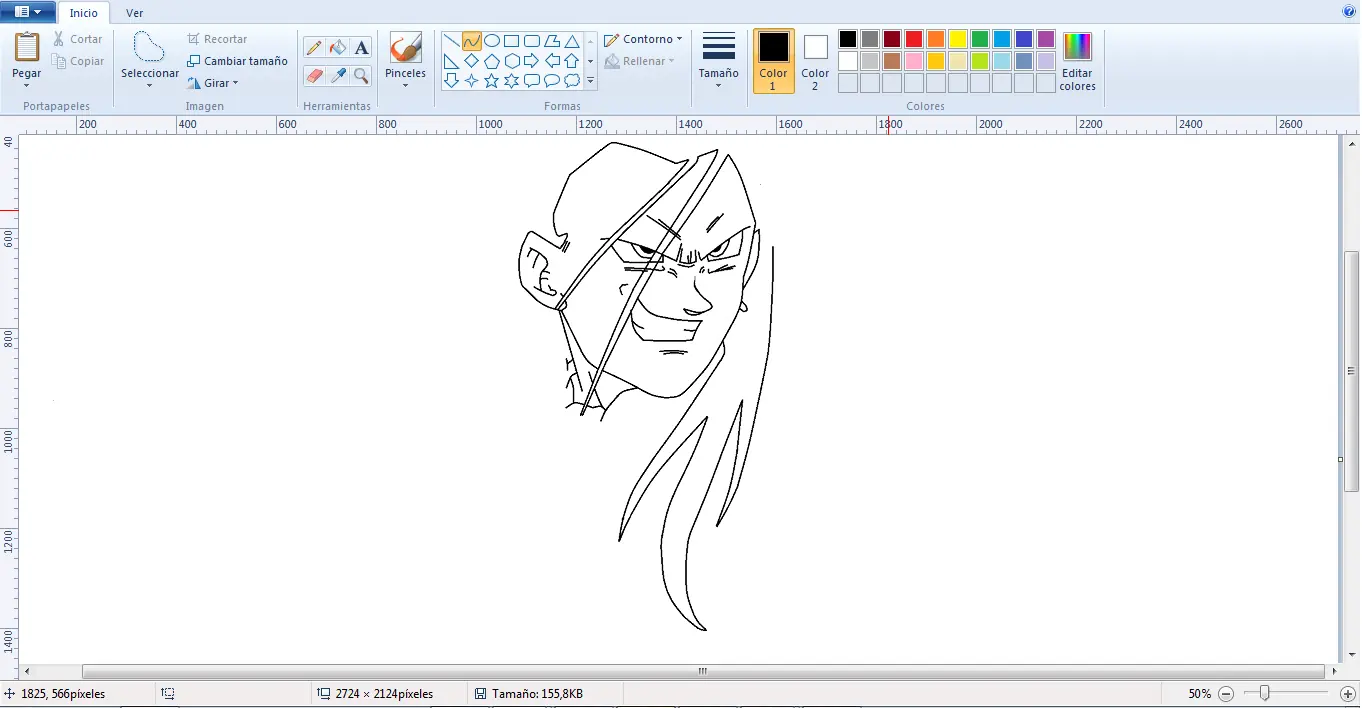
Task: Pick the dark gray color swatch
Action: [x=870, y=39]
